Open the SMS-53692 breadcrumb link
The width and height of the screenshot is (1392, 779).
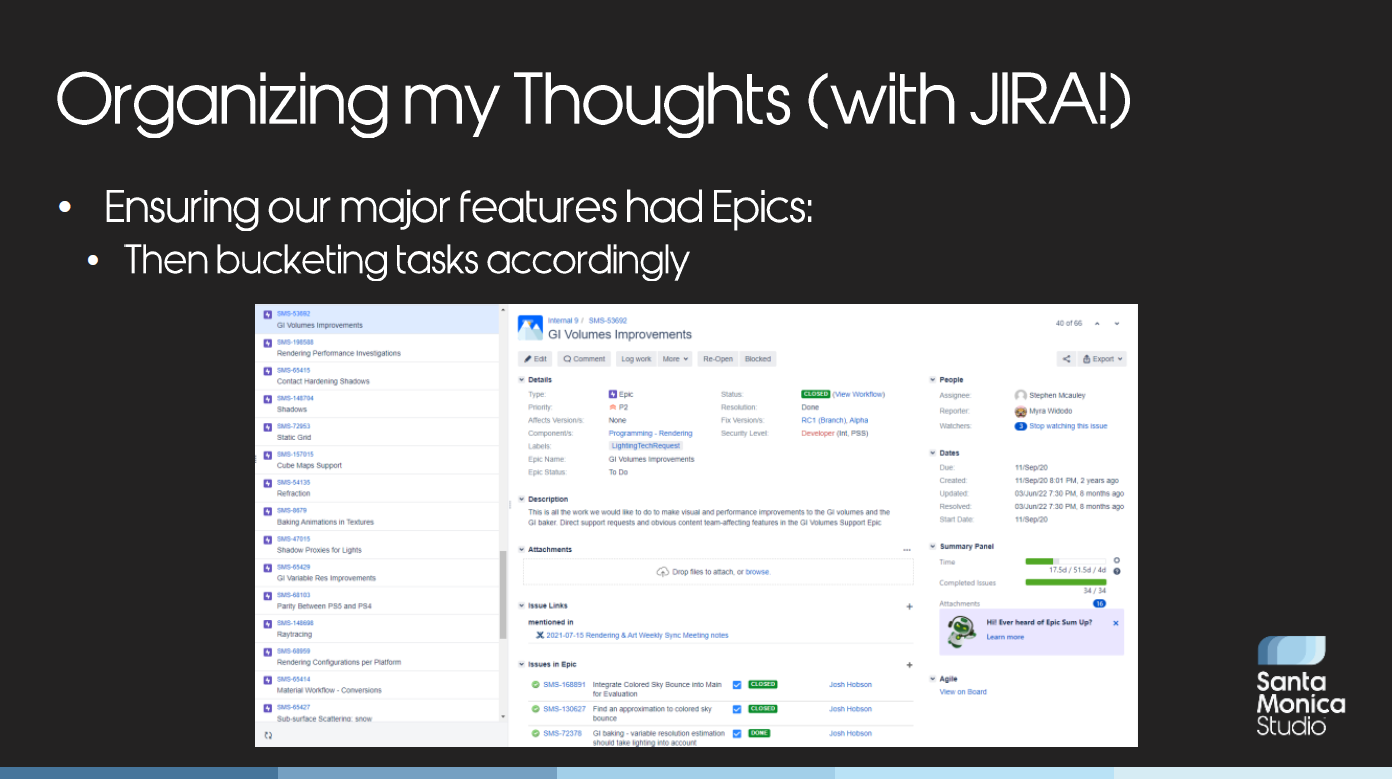tap(608, 321)
